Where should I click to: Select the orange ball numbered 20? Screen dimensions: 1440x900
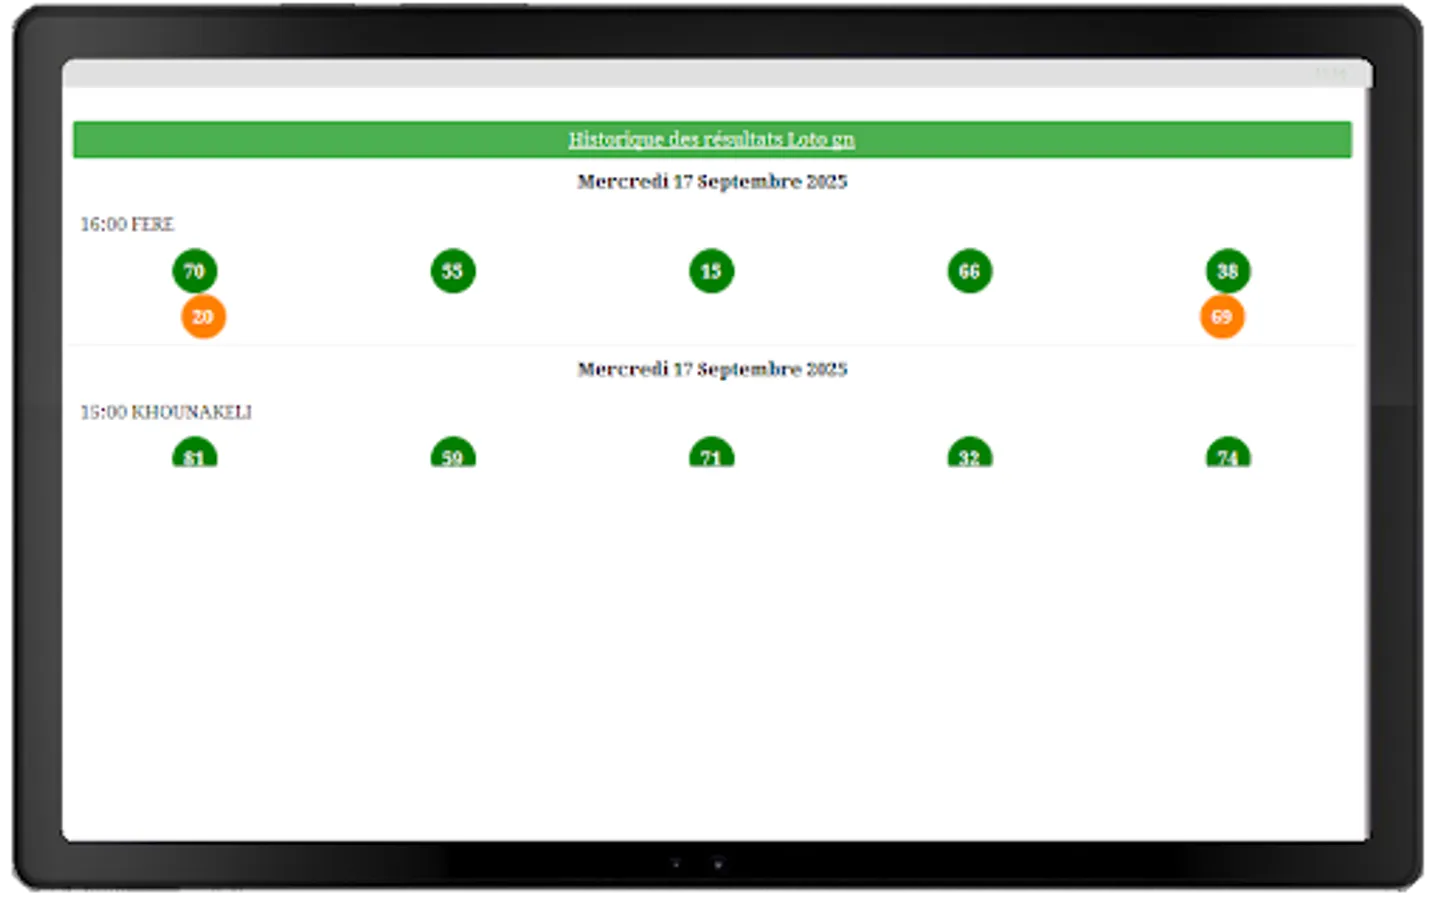click(x=203, y=317)
